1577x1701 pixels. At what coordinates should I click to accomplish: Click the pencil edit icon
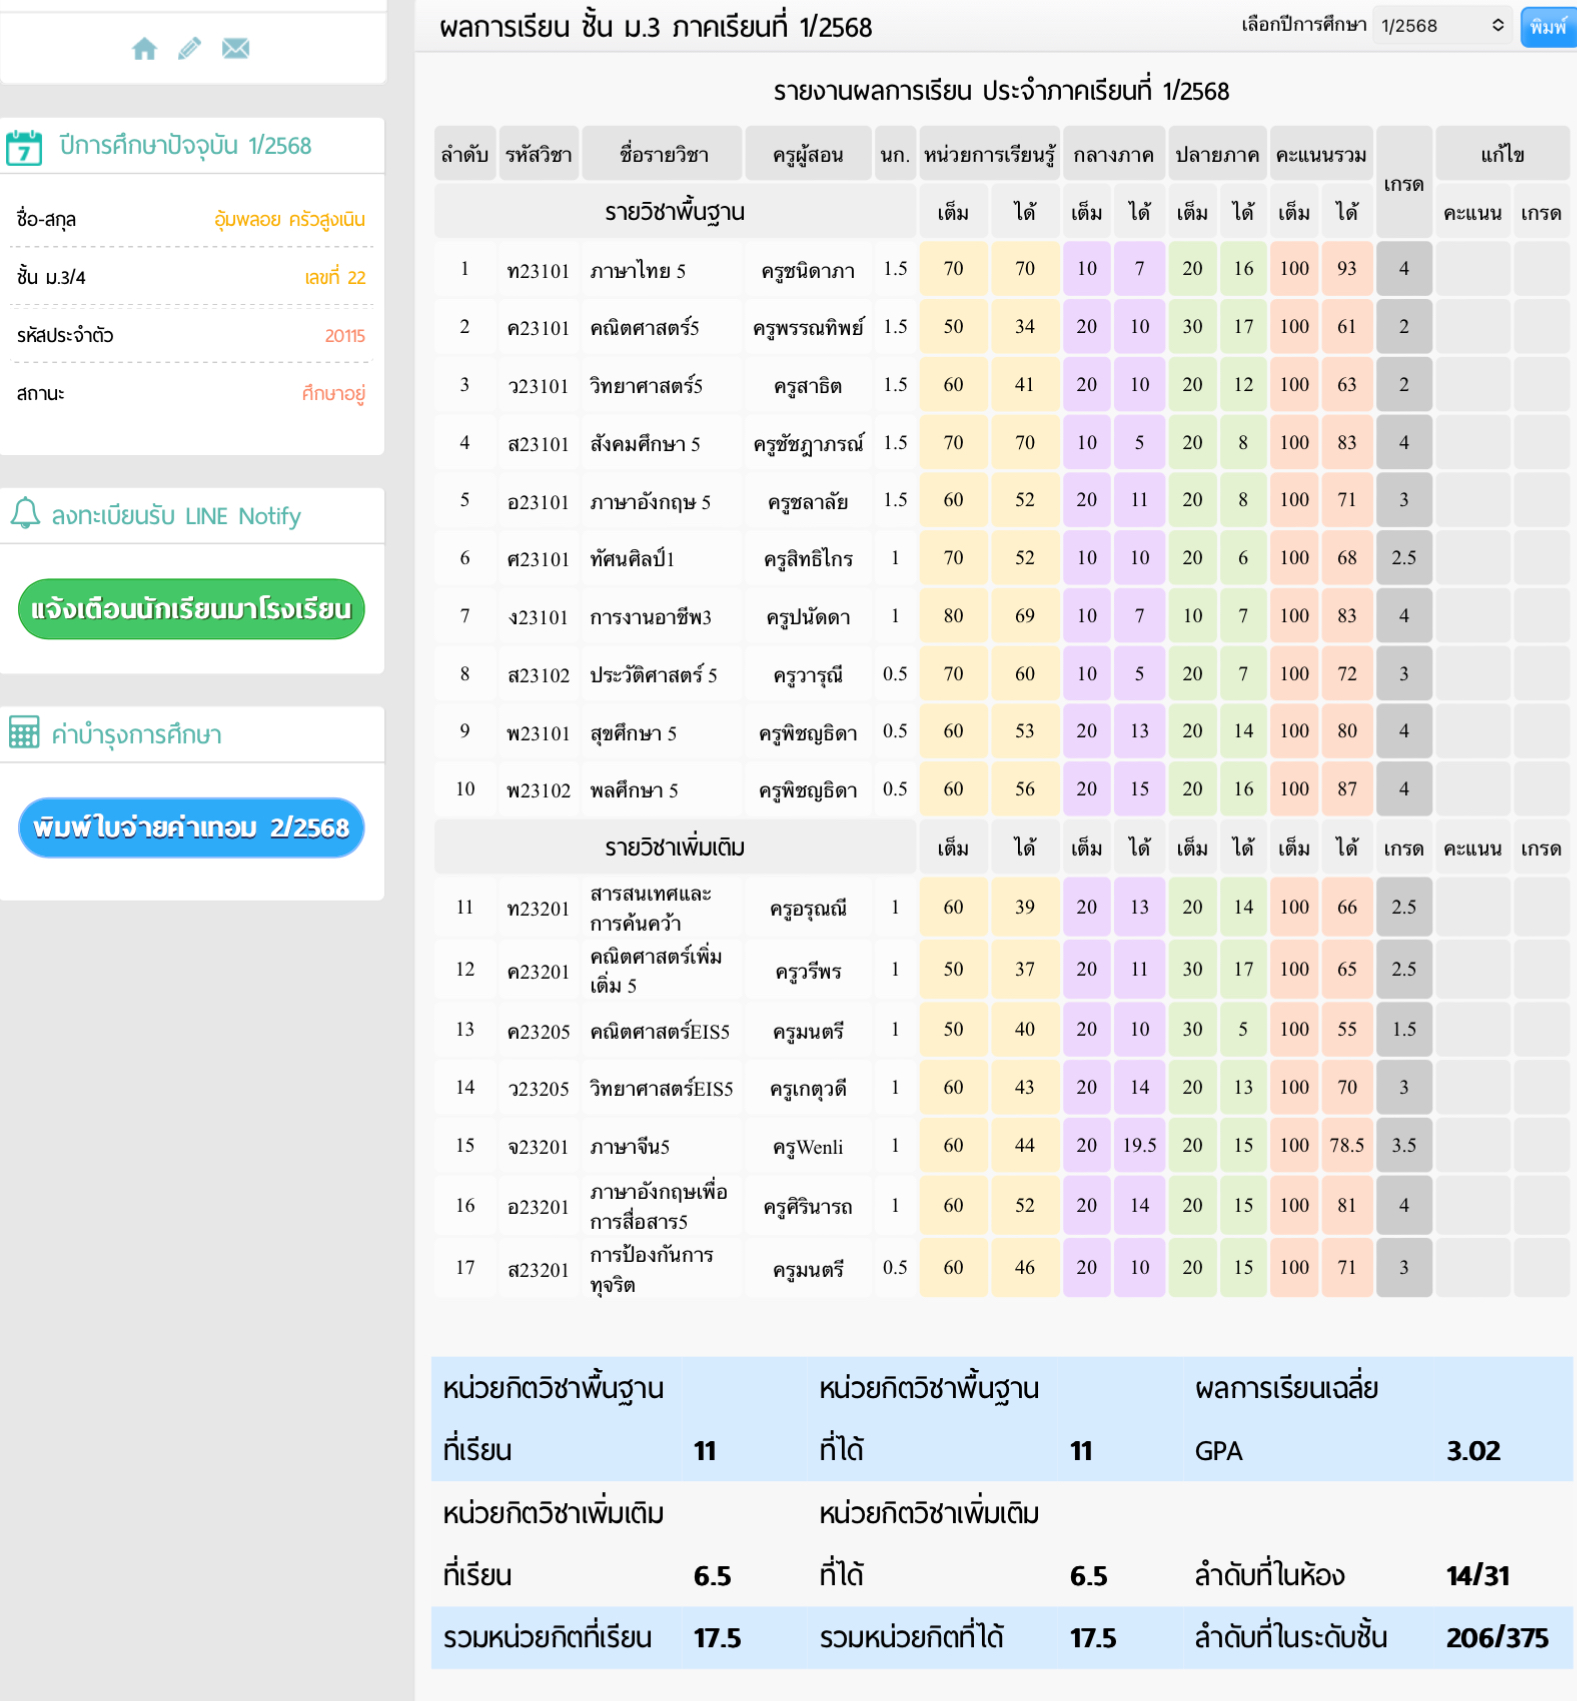click(x=189, y=48)
